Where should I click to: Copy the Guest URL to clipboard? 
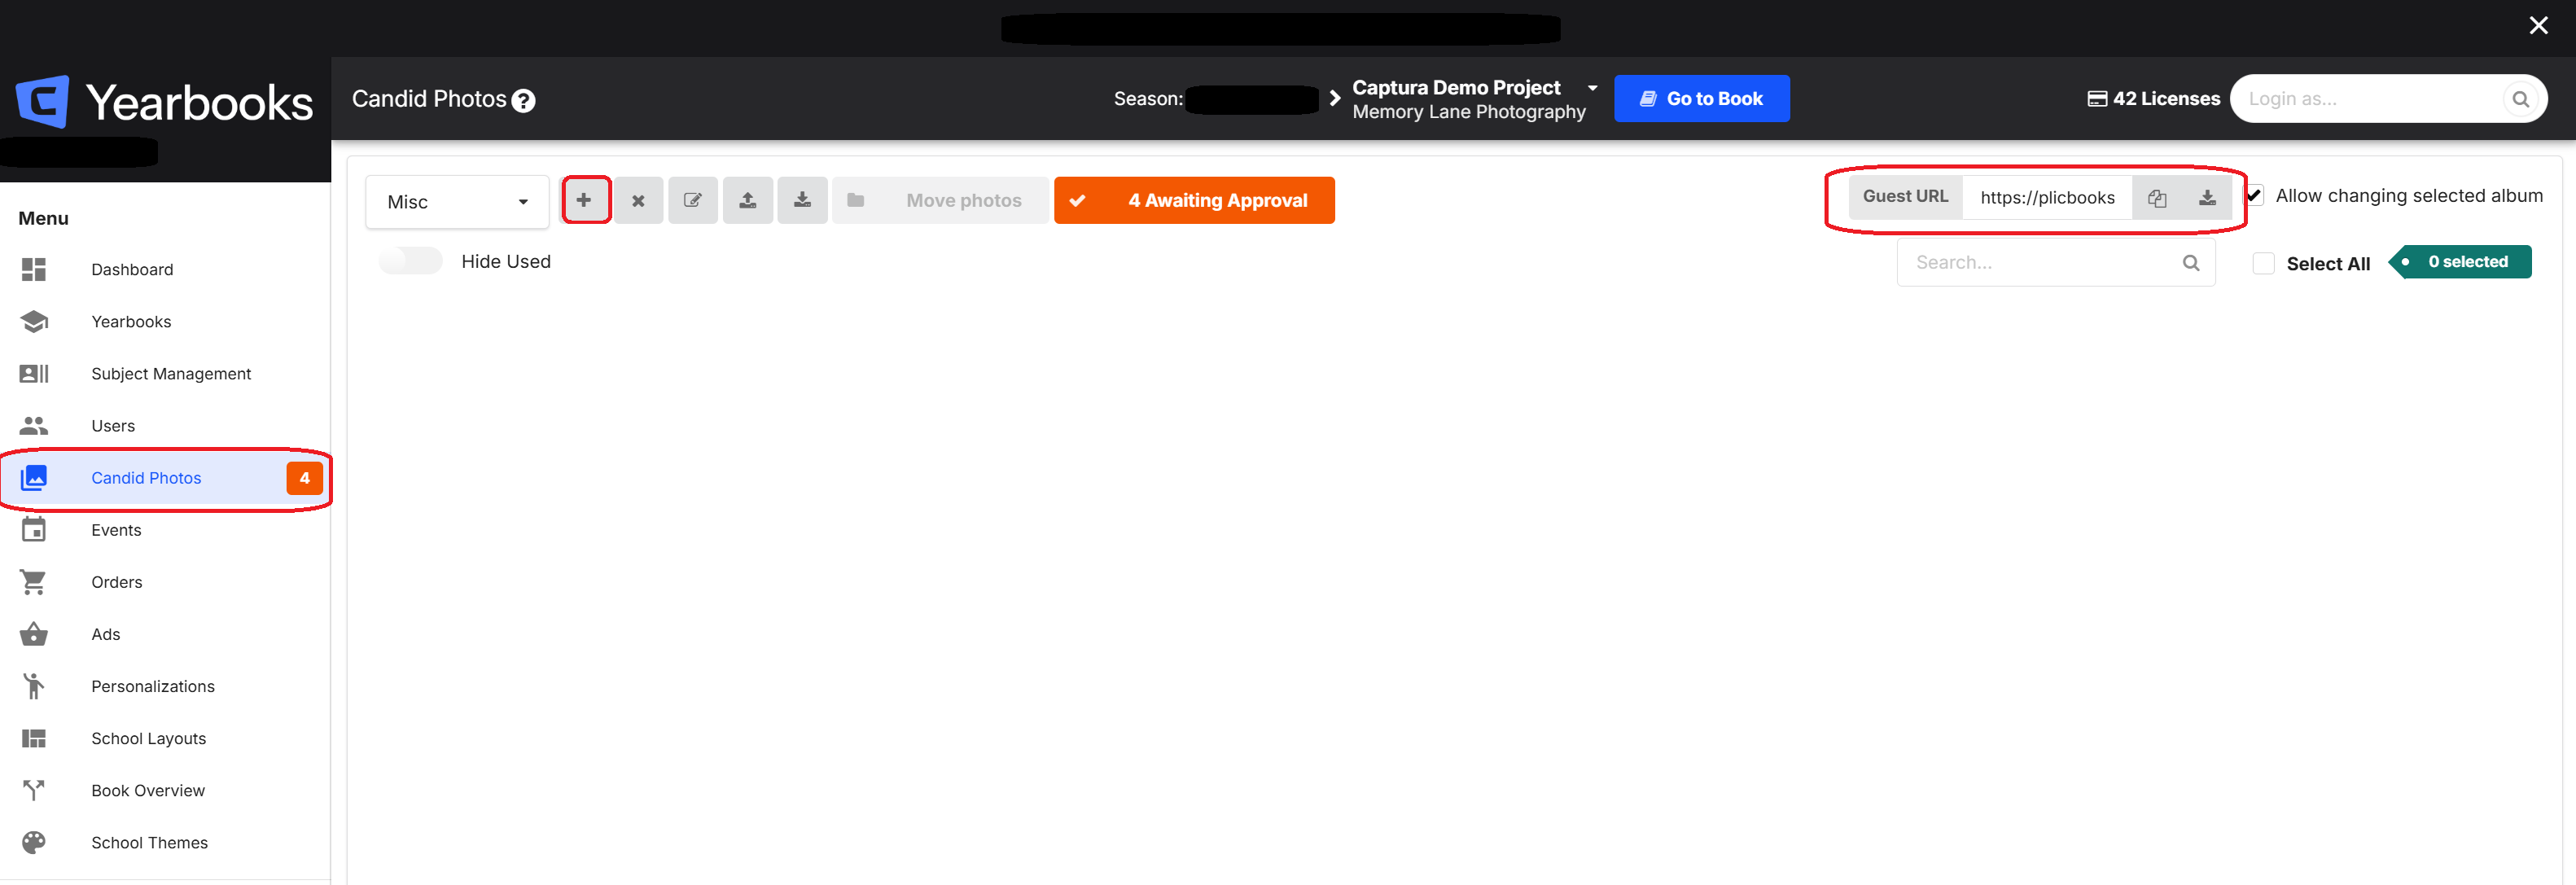tap(2157, 197)
